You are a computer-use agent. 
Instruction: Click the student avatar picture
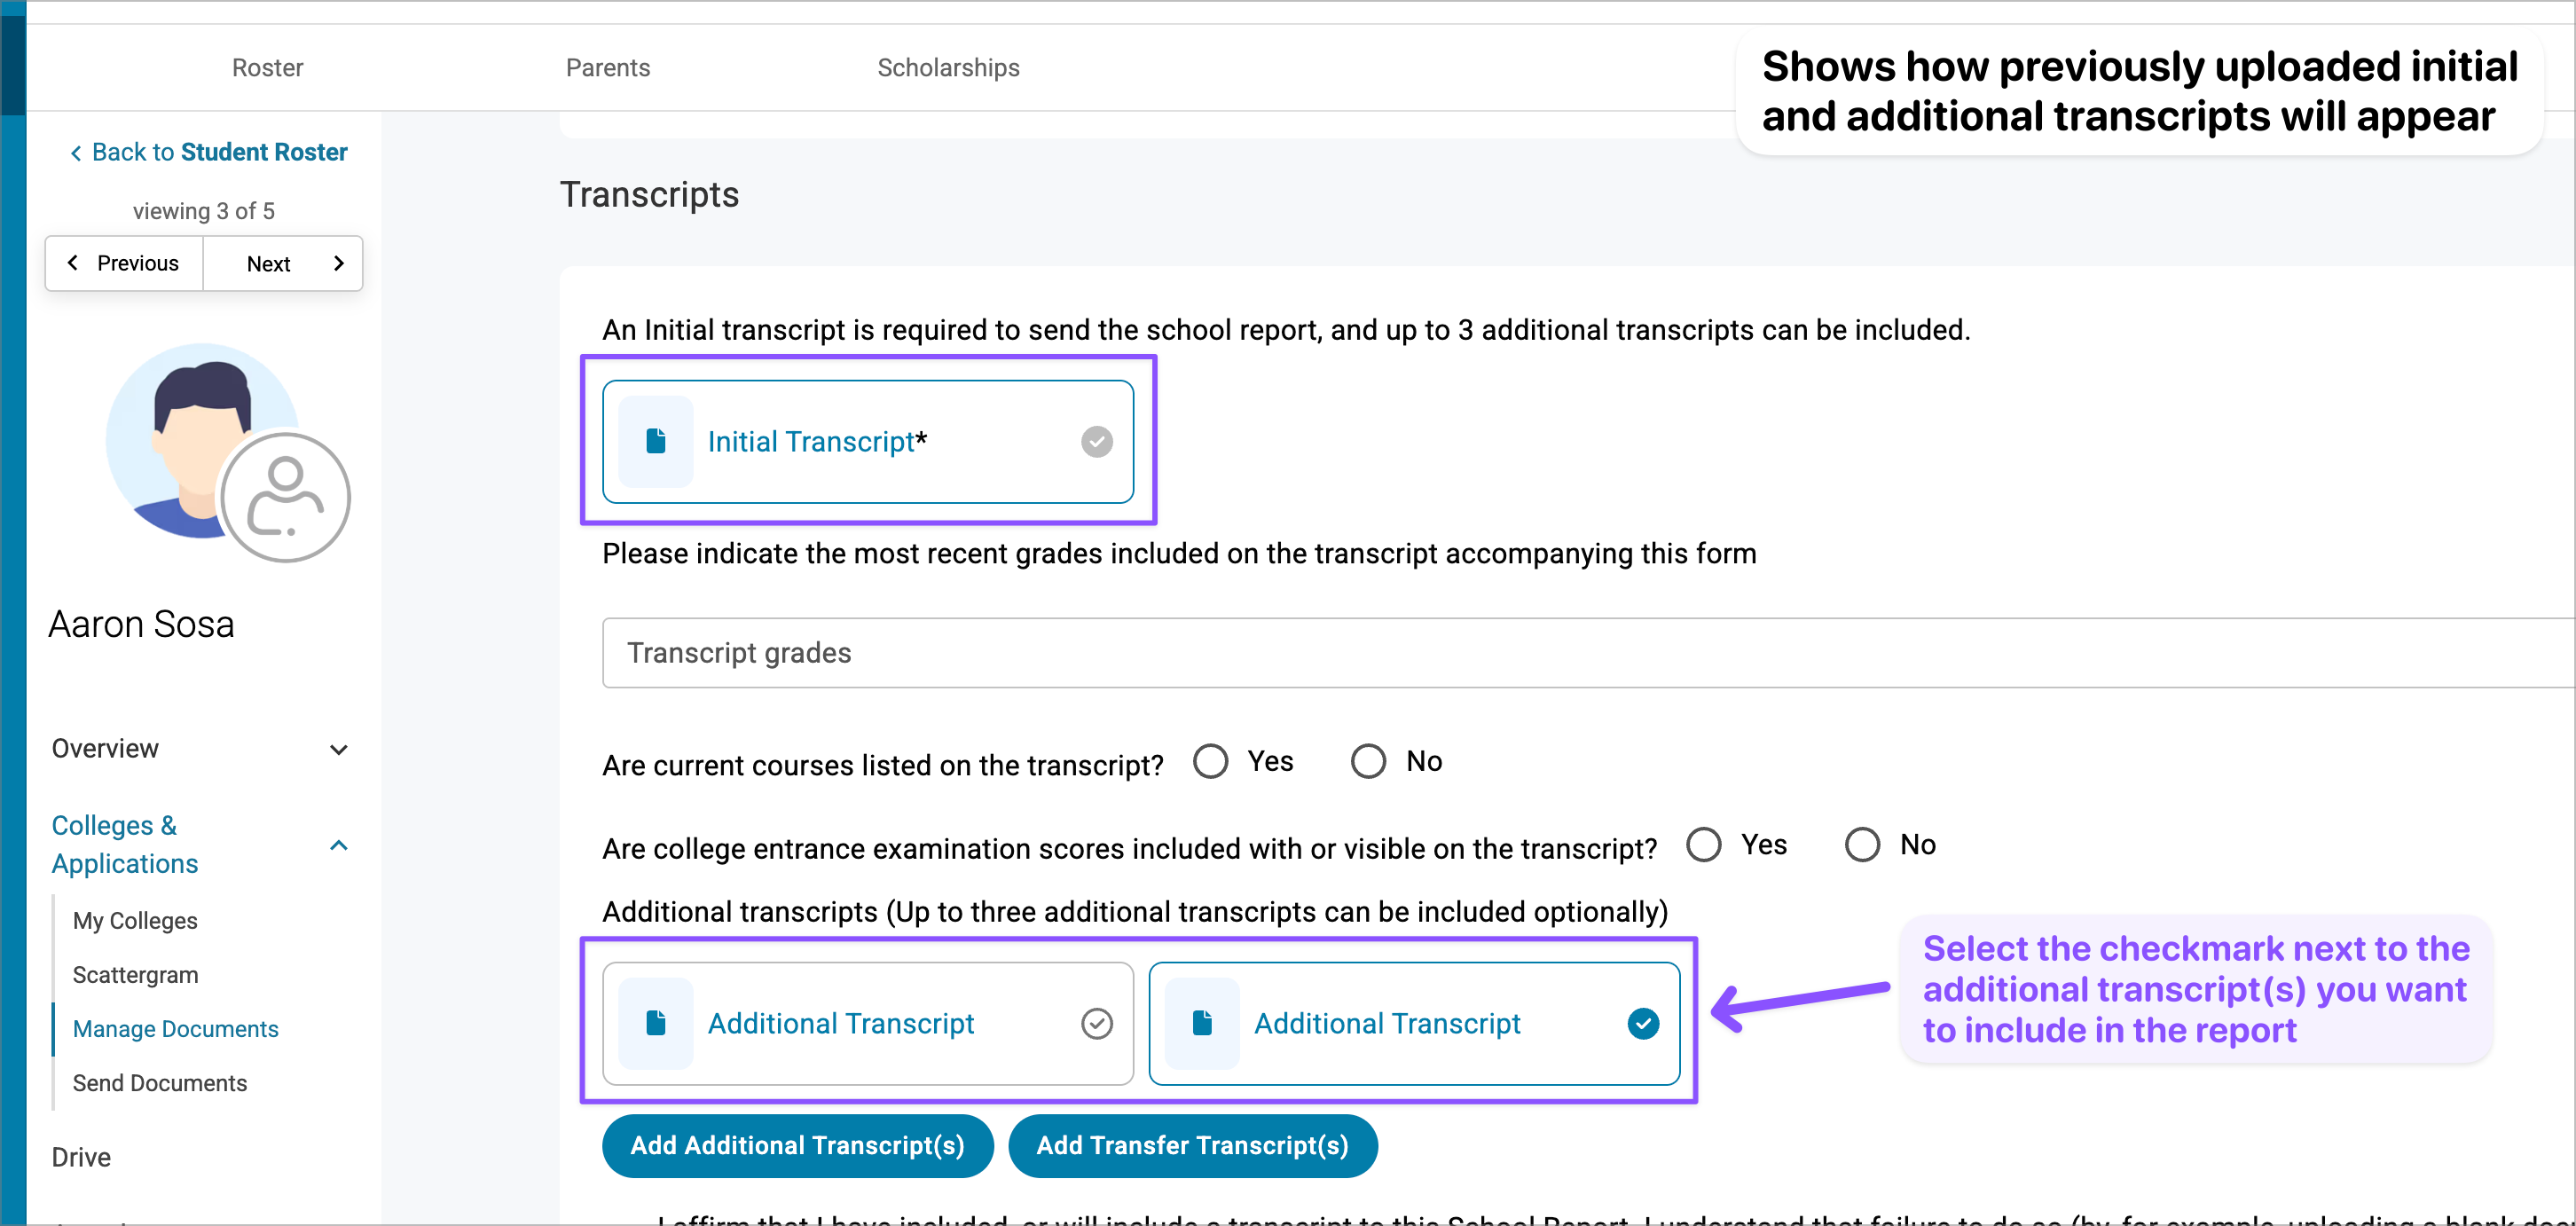(203, 441)
